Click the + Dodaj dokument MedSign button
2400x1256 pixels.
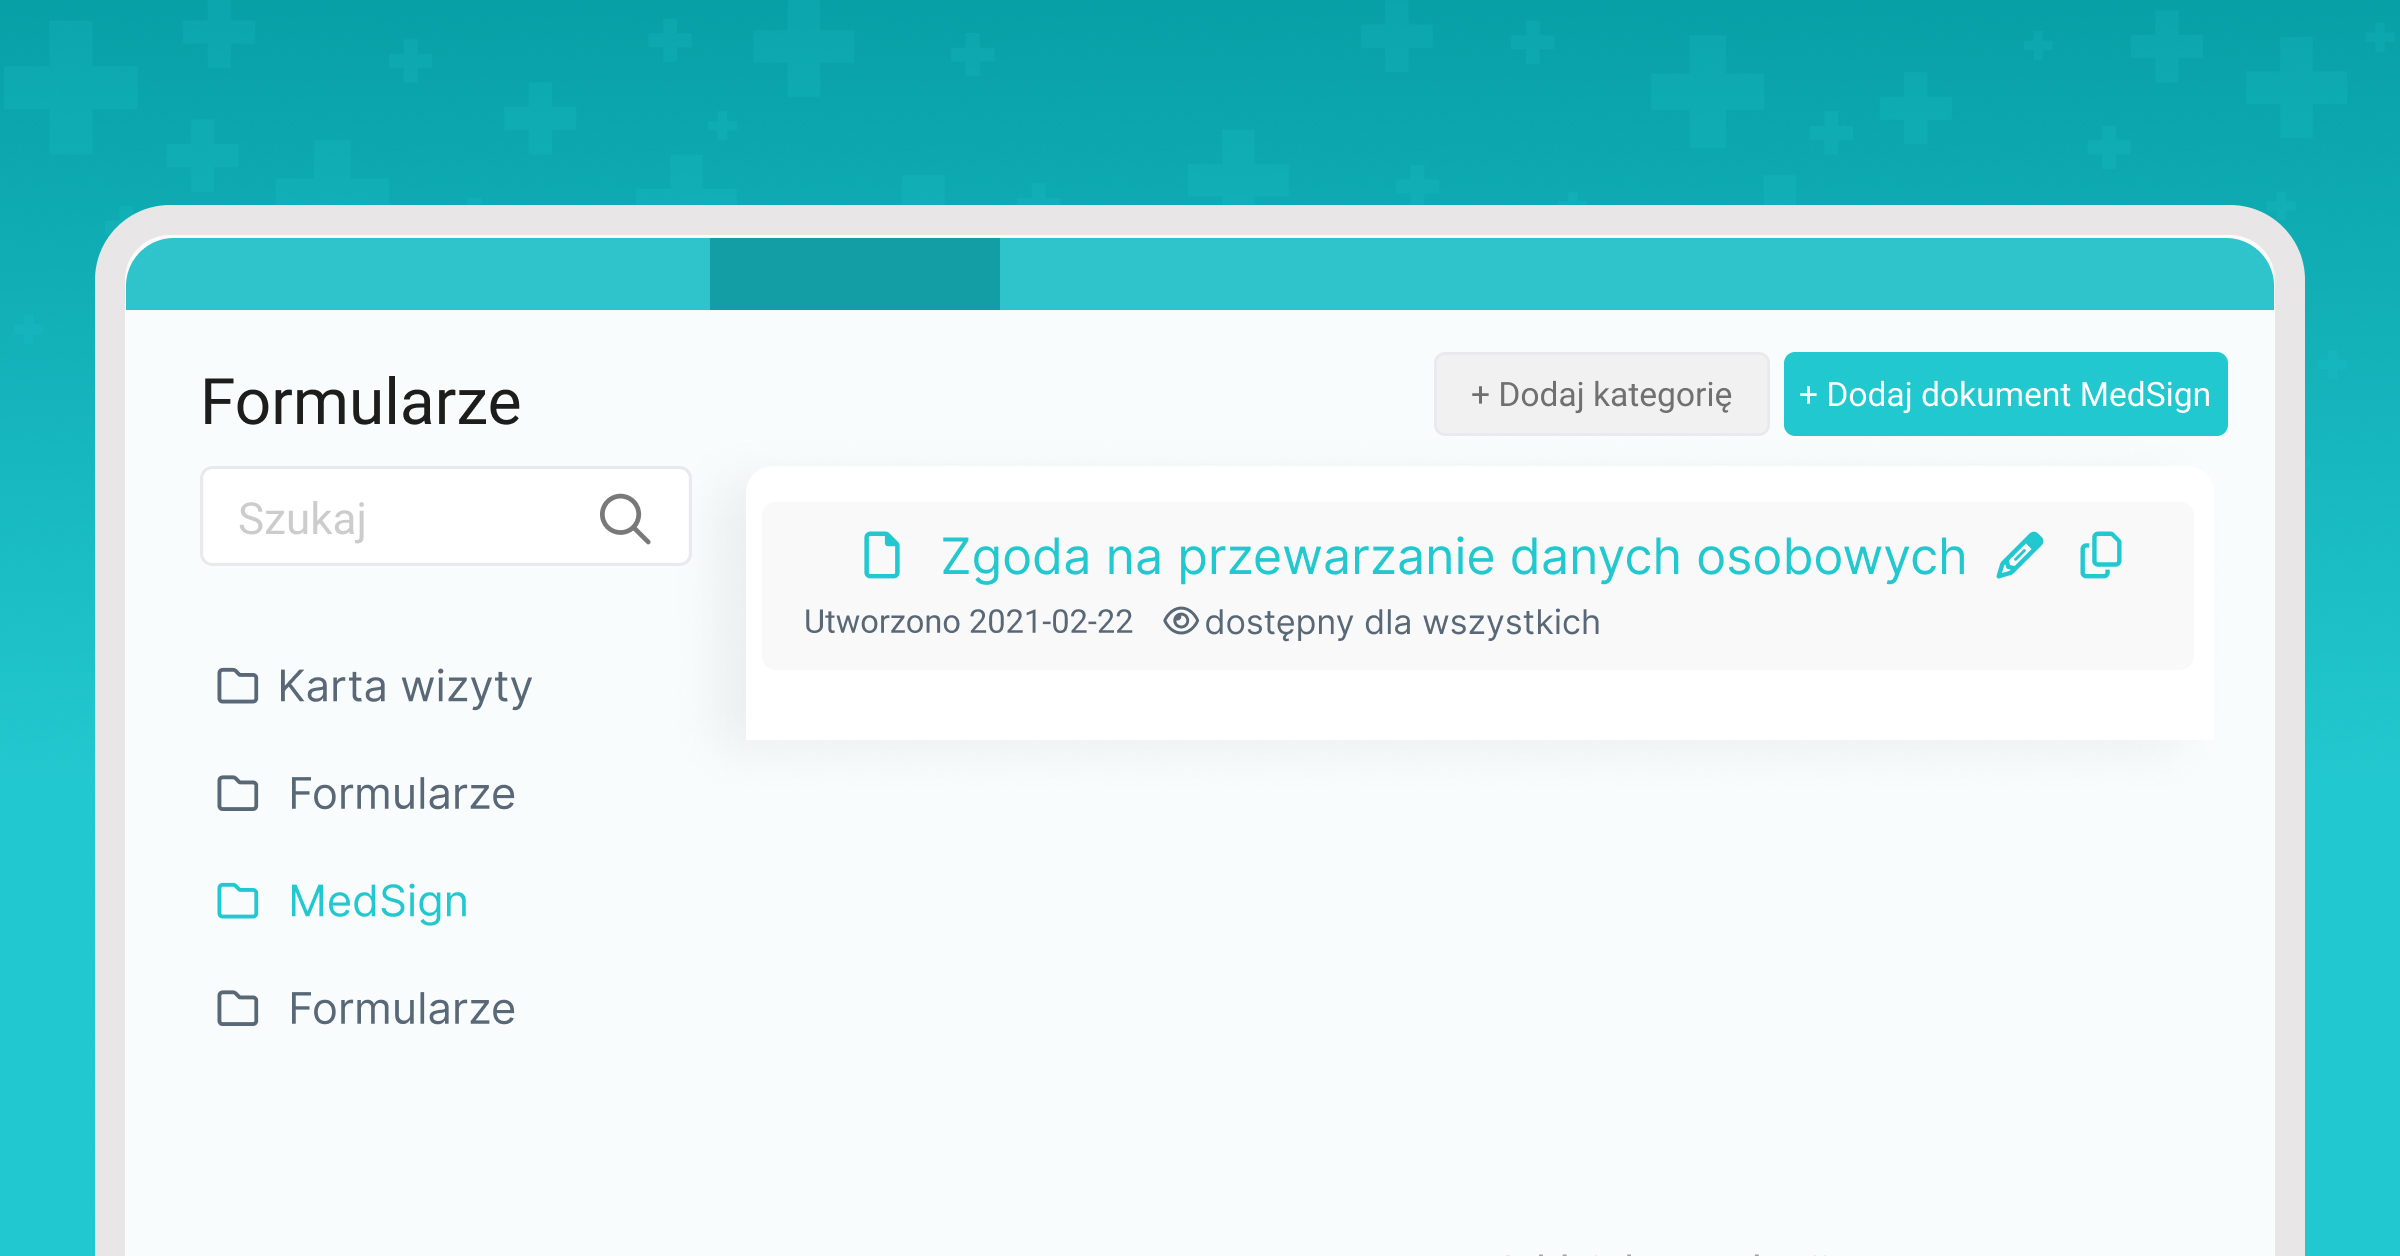click(x=2005, y=394)
